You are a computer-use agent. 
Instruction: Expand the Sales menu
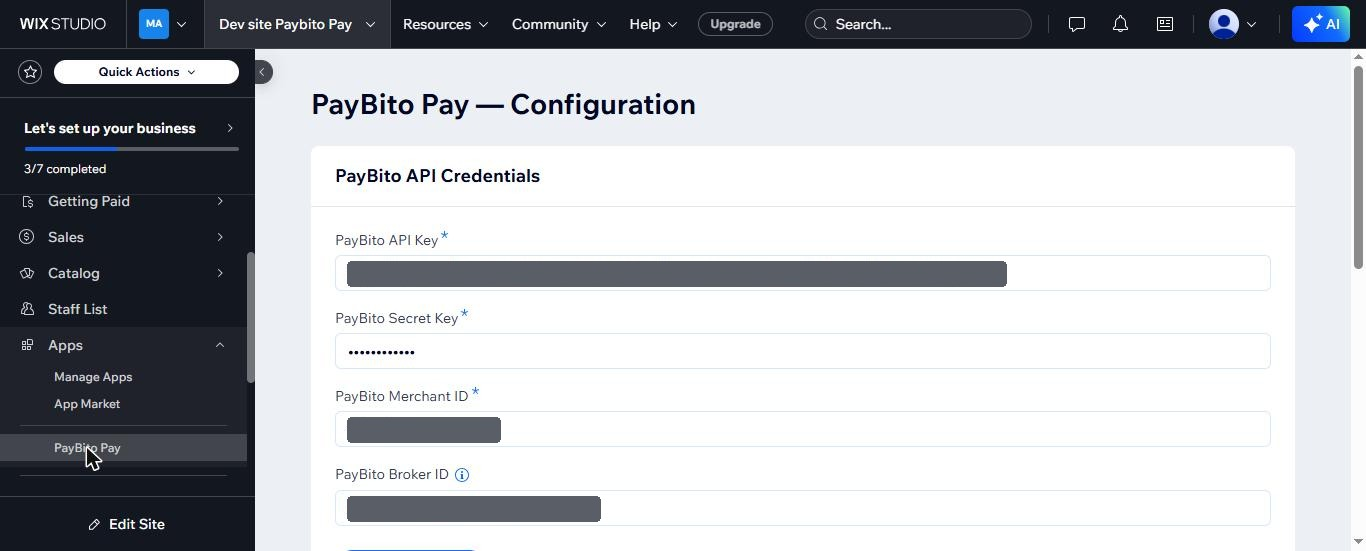coord(123,237)
